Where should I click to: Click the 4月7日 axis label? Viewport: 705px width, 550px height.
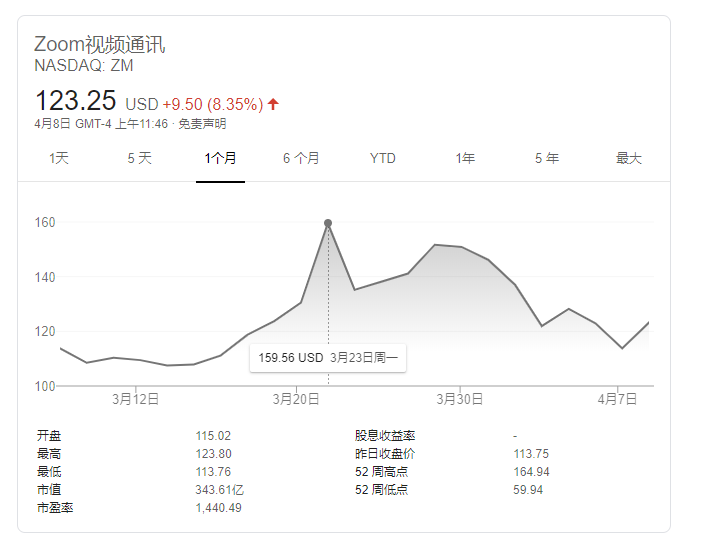617,399
